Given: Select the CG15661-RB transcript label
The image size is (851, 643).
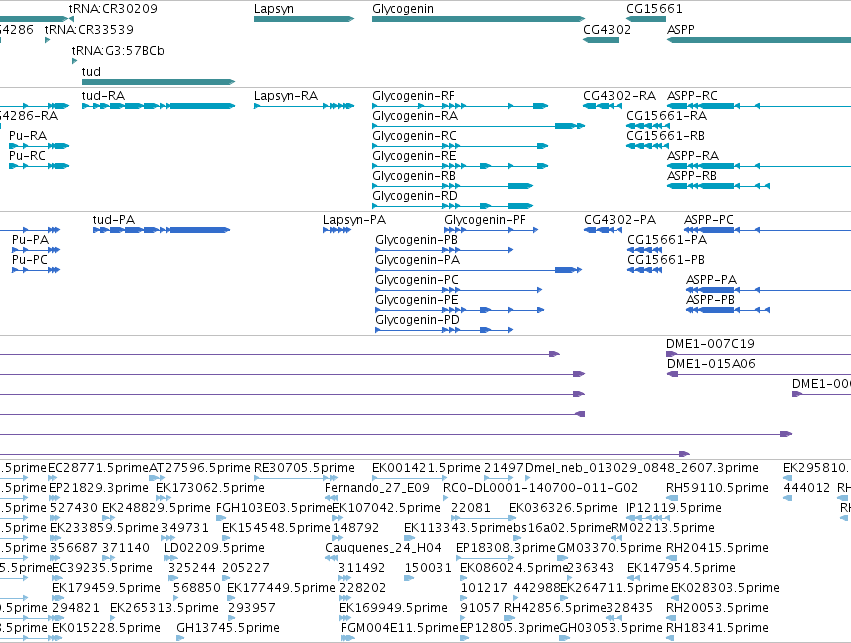Looking at the screenshot, I should 665,136.
